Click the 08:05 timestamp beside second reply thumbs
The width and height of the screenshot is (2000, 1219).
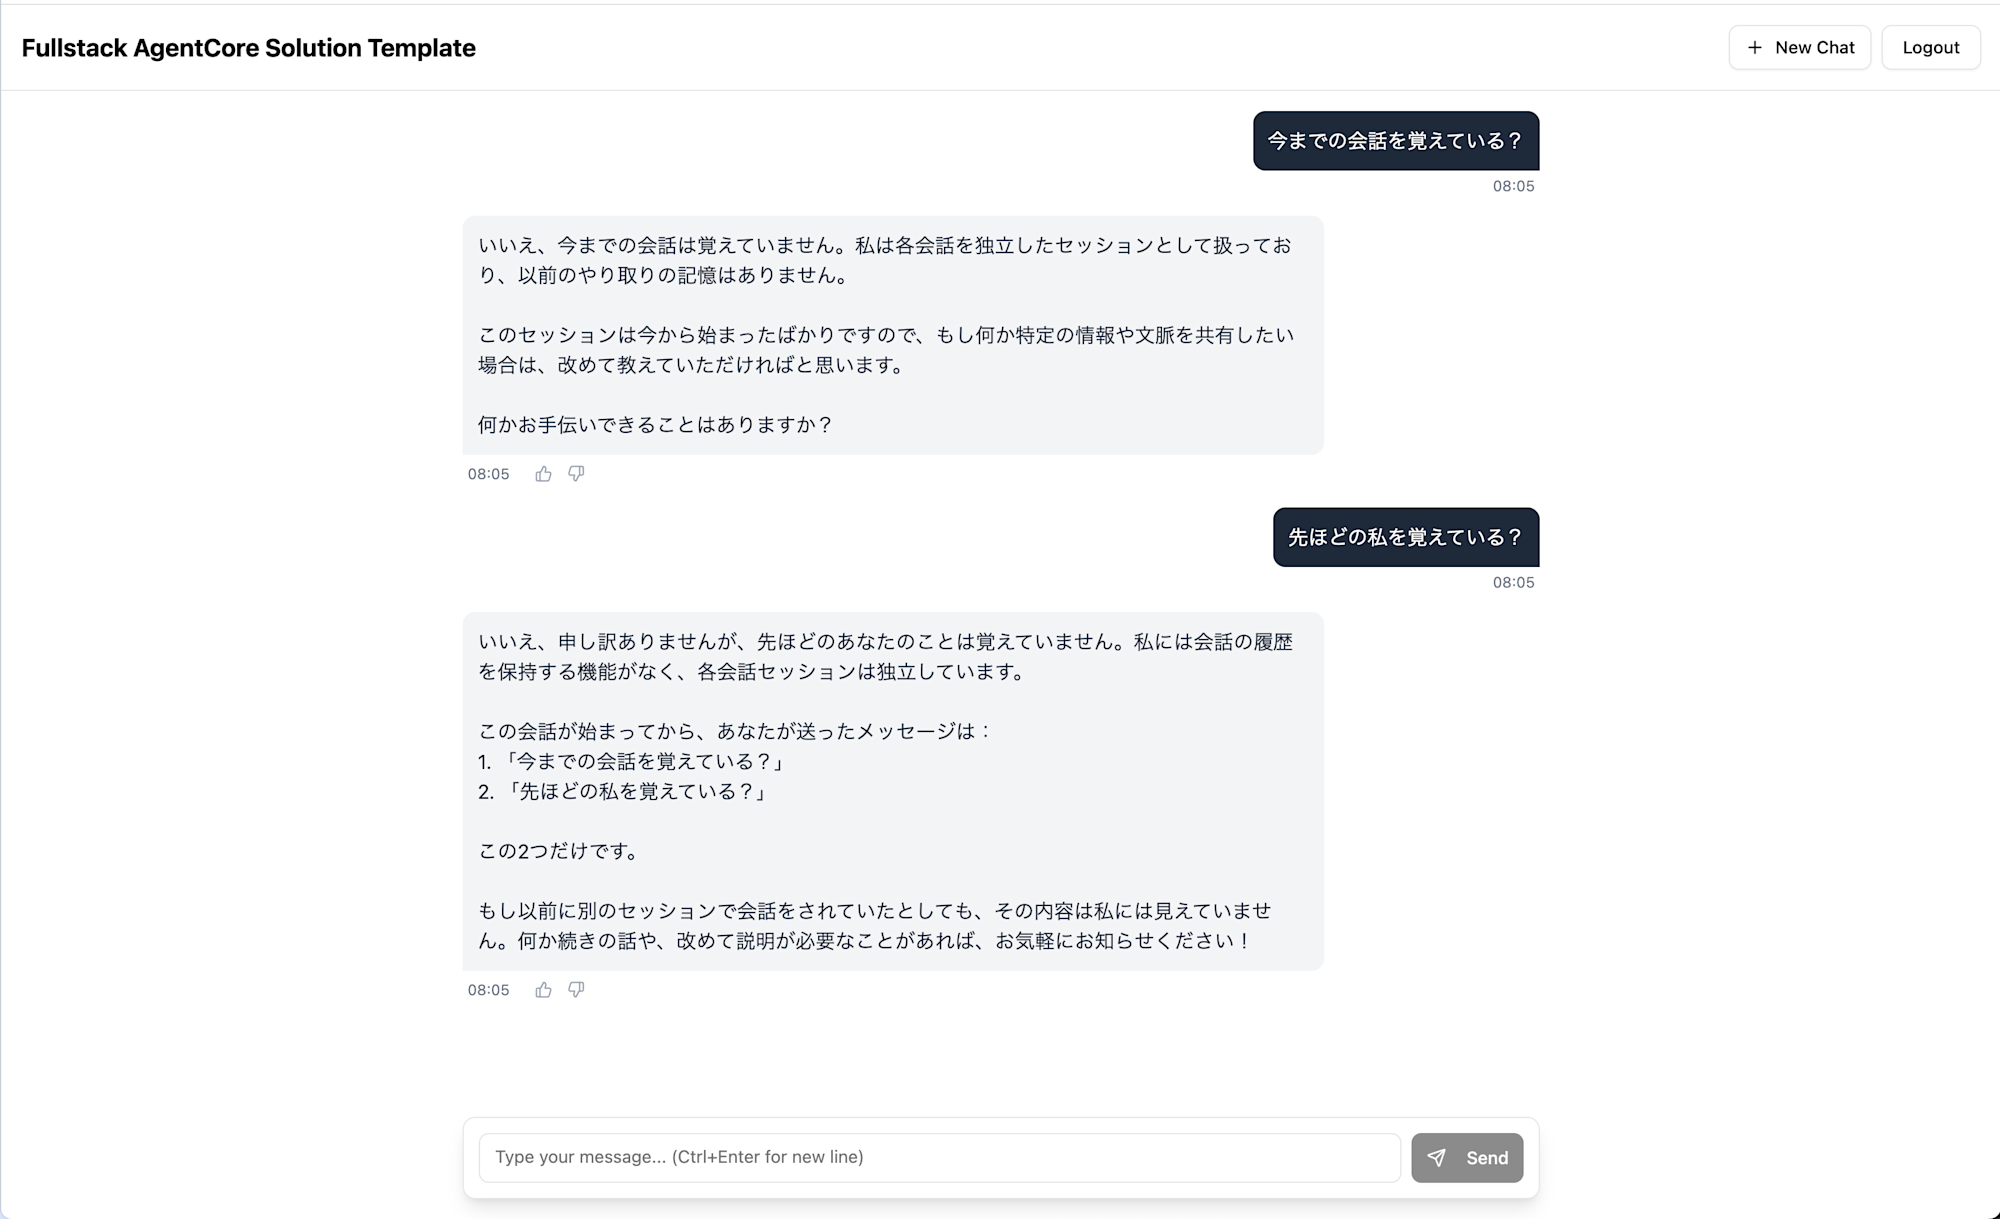click(488, 990)
